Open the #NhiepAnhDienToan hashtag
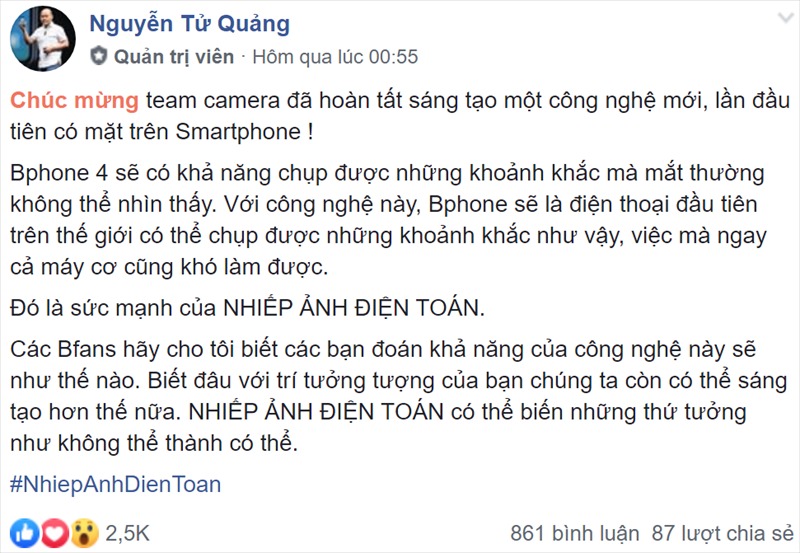 (x=115, y=484)
